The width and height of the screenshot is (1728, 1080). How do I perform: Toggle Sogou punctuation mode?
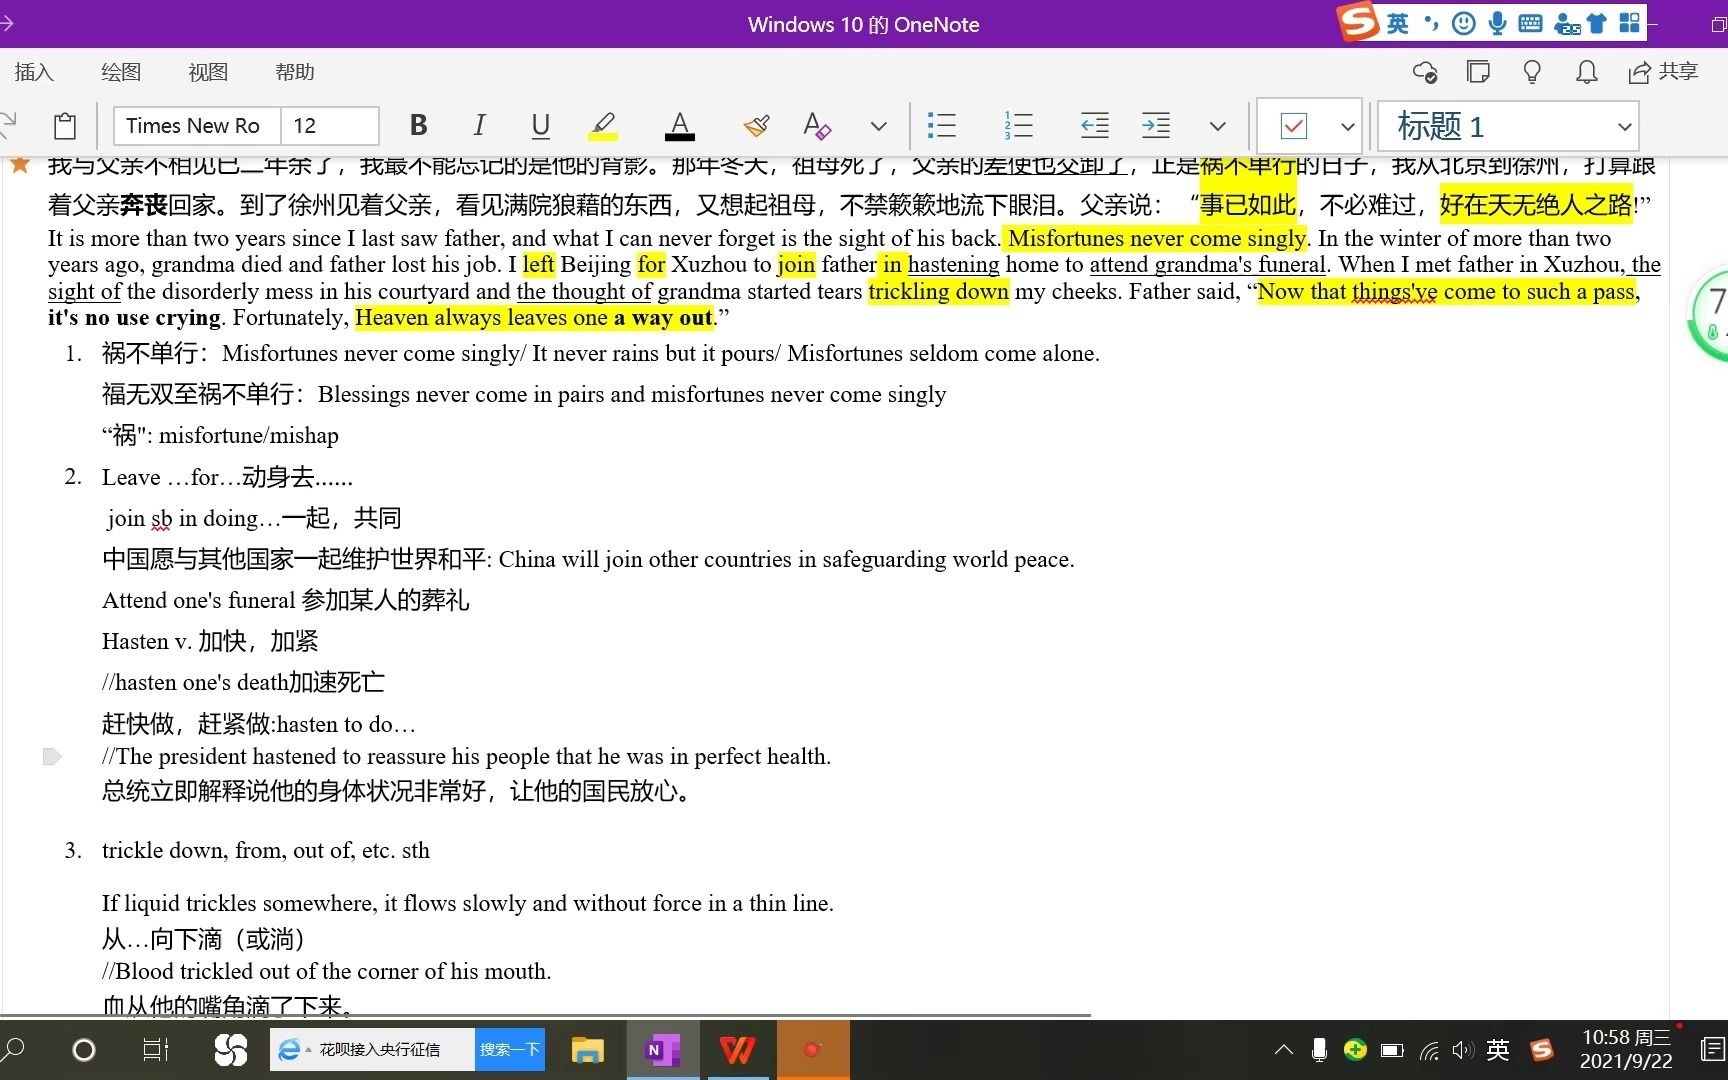click(1431, 23)
